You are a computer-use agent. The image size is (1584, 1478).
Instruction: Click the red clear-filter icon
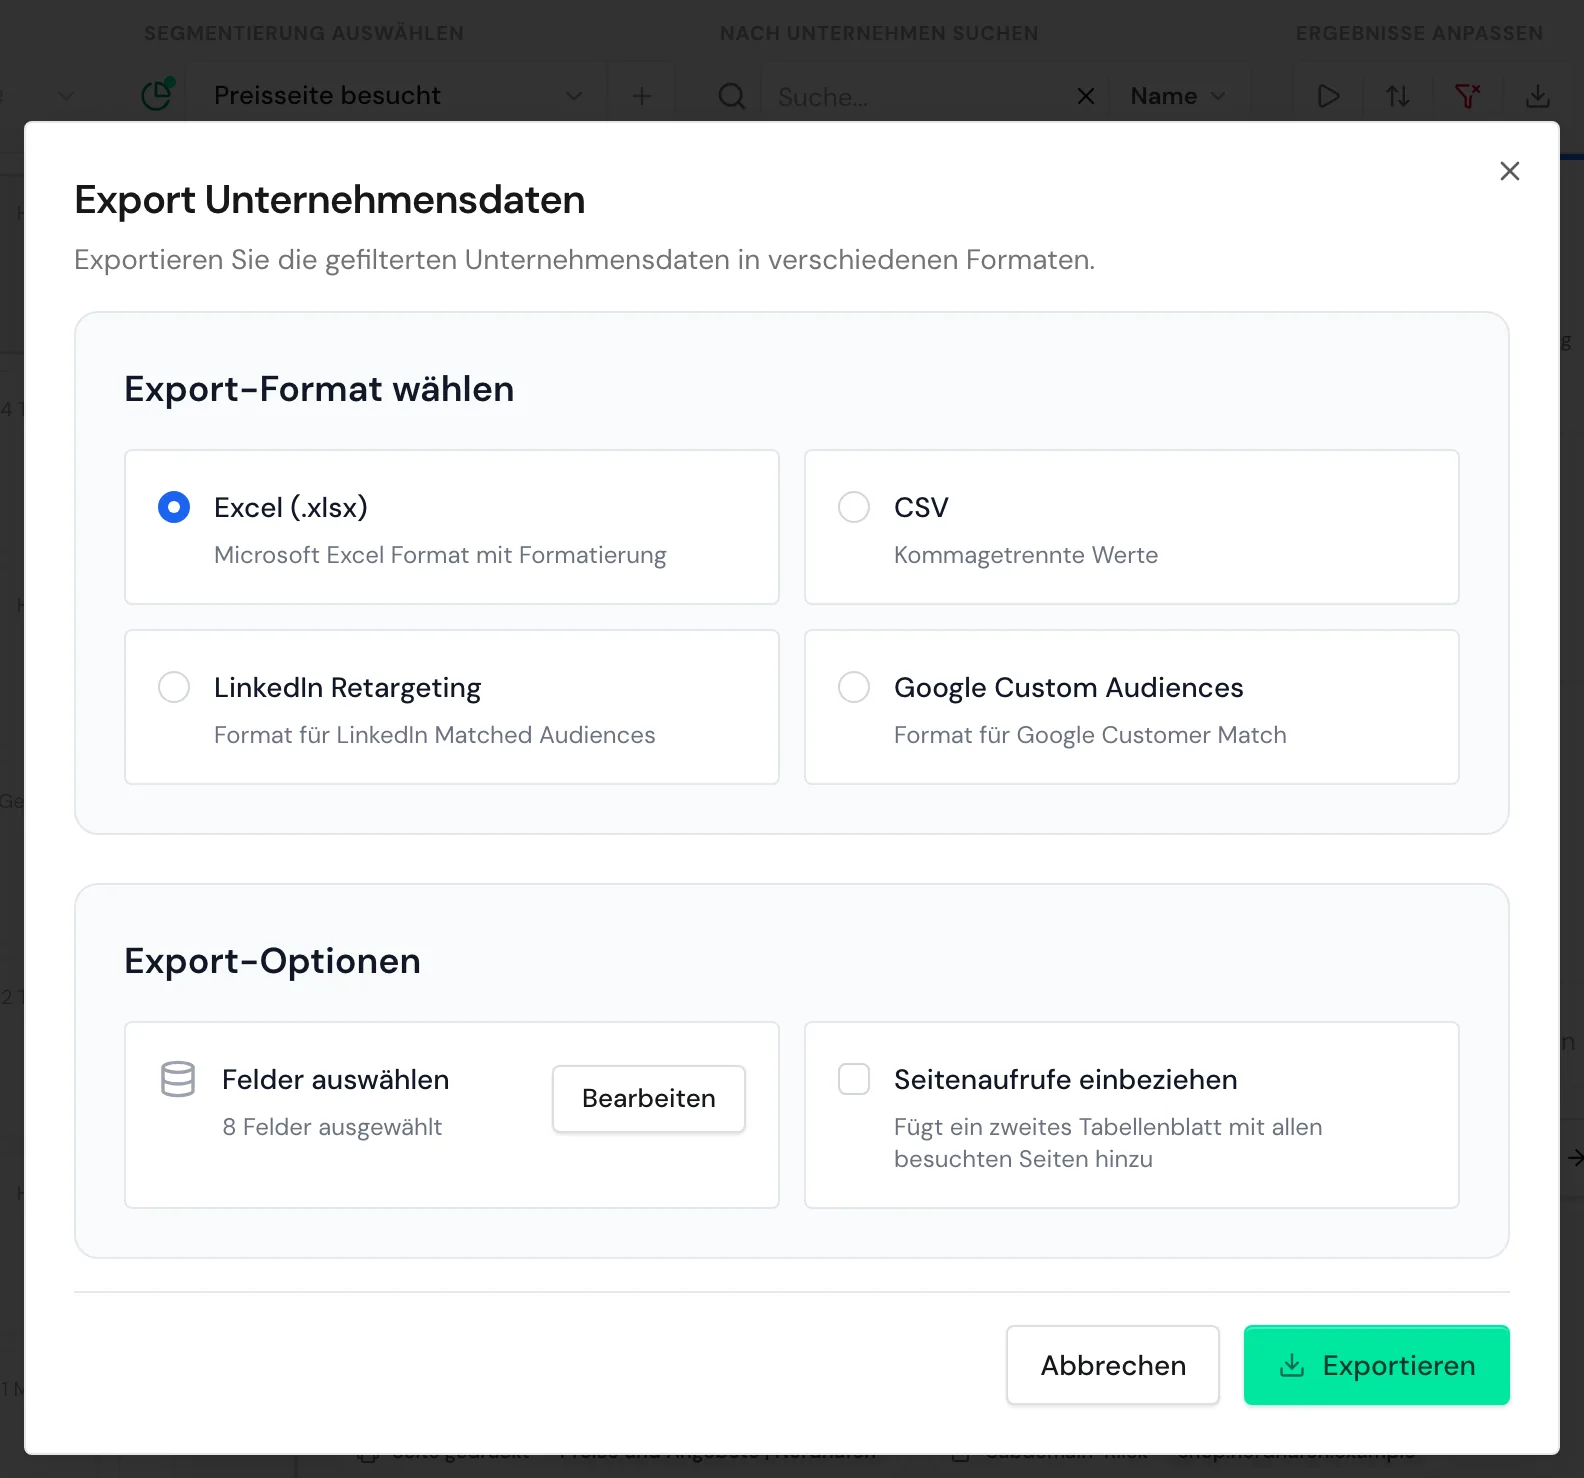[x=1468, y=96]
